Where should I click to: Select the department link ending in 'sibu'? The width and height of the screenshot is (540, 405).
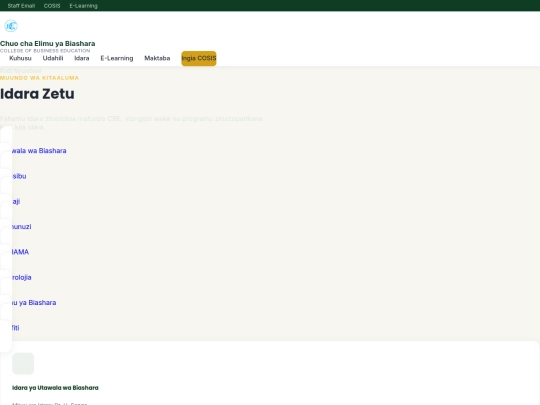pyautogui.click(x=19, y=176)
